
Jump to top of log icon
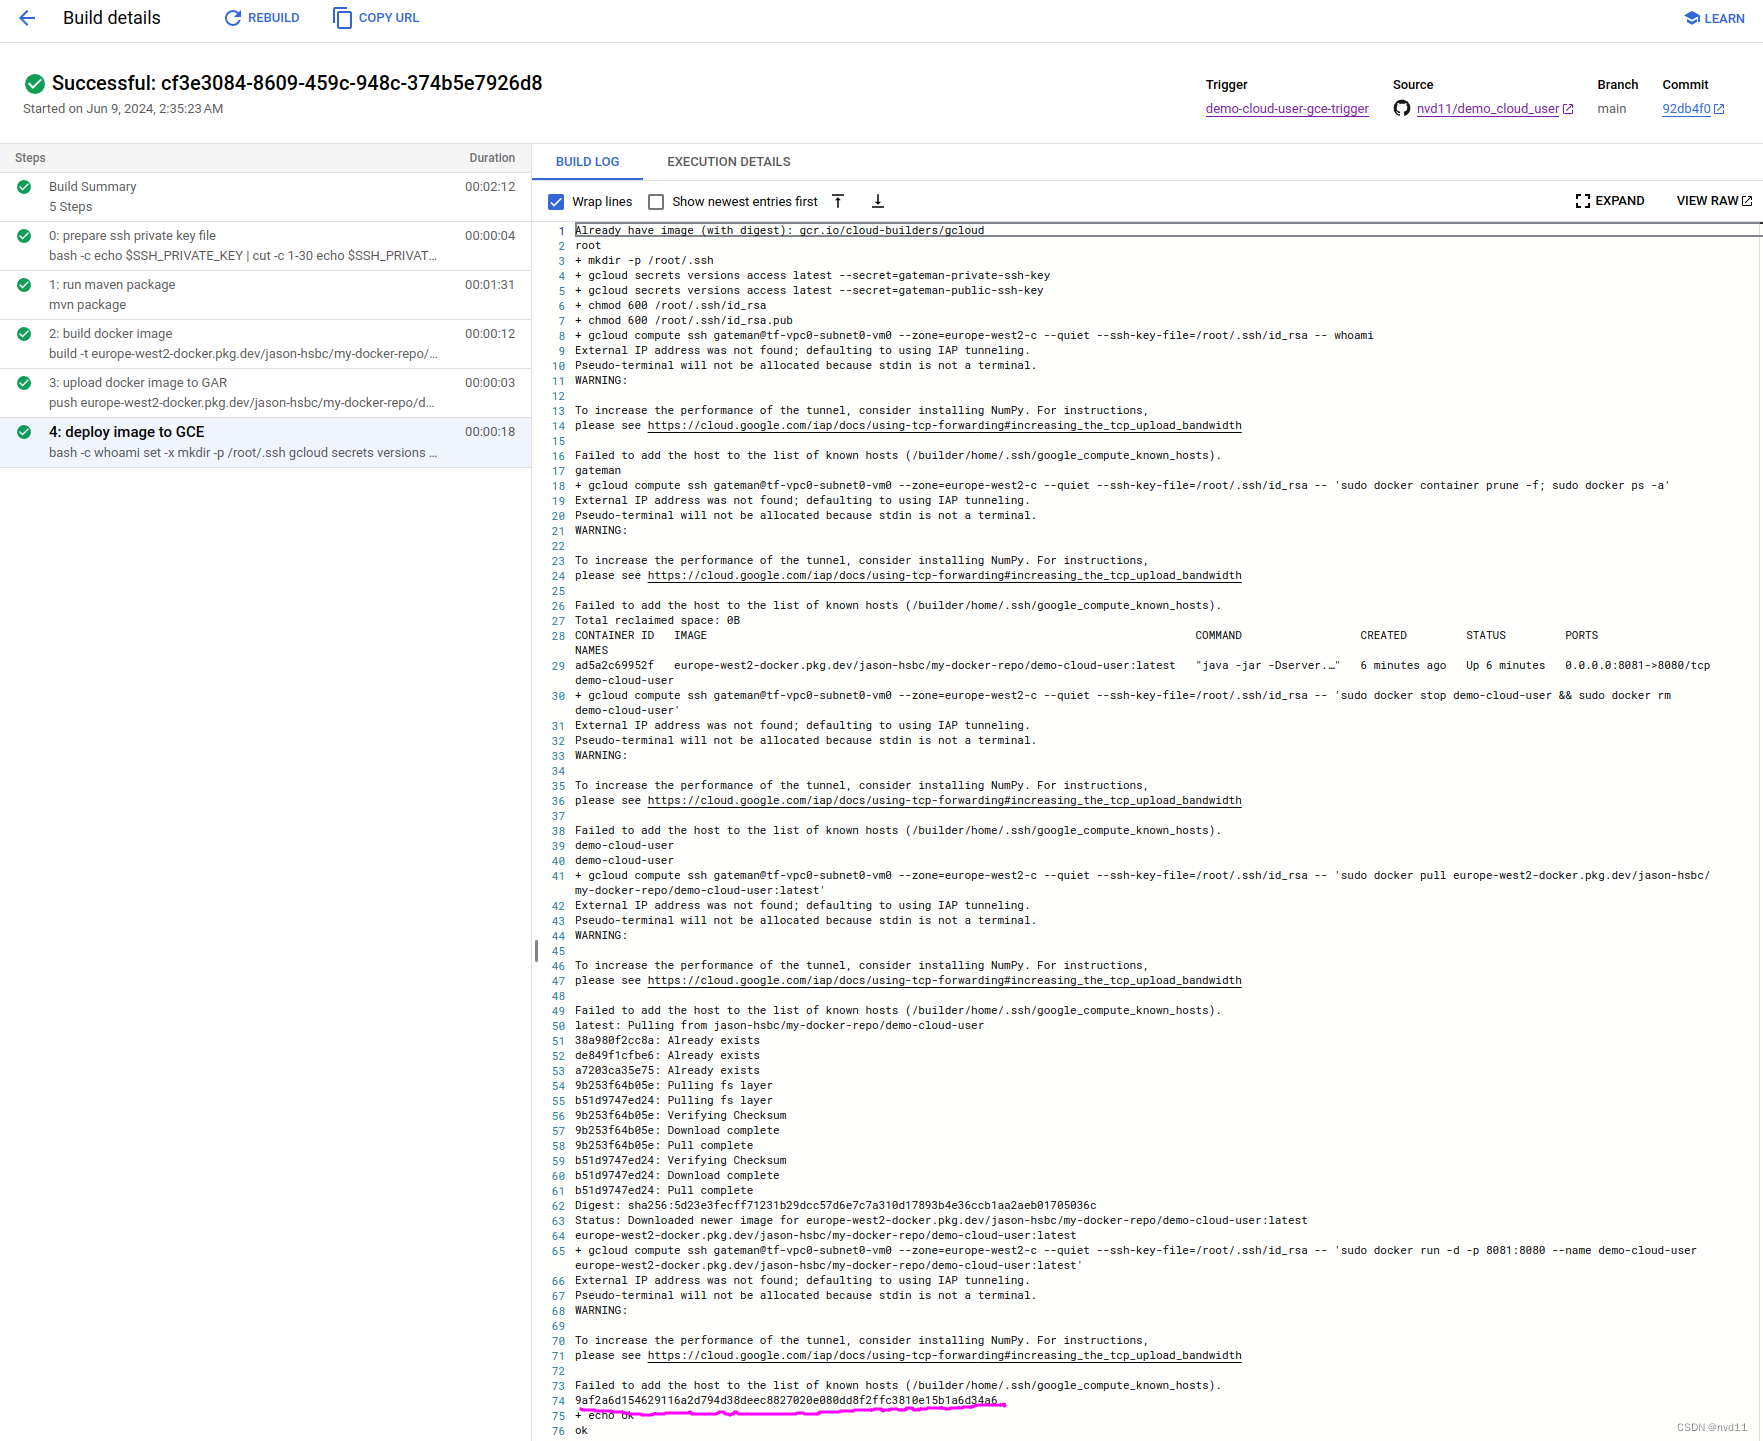(x=838, y=202)
